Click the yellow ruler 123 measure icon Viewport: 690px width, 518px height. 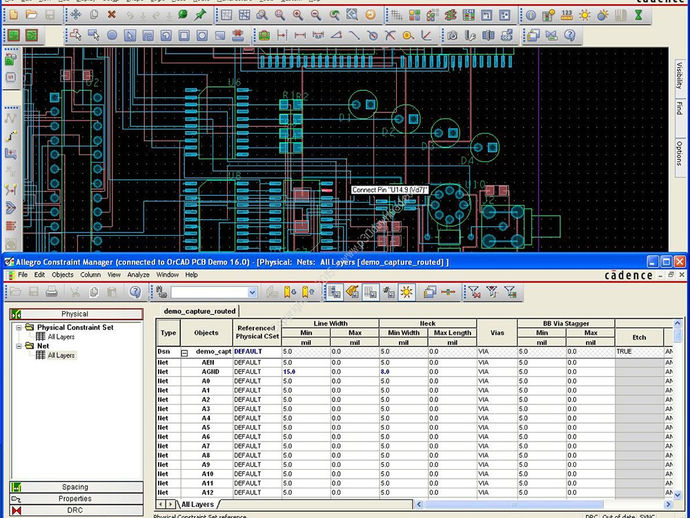click(x=567, y=15)
